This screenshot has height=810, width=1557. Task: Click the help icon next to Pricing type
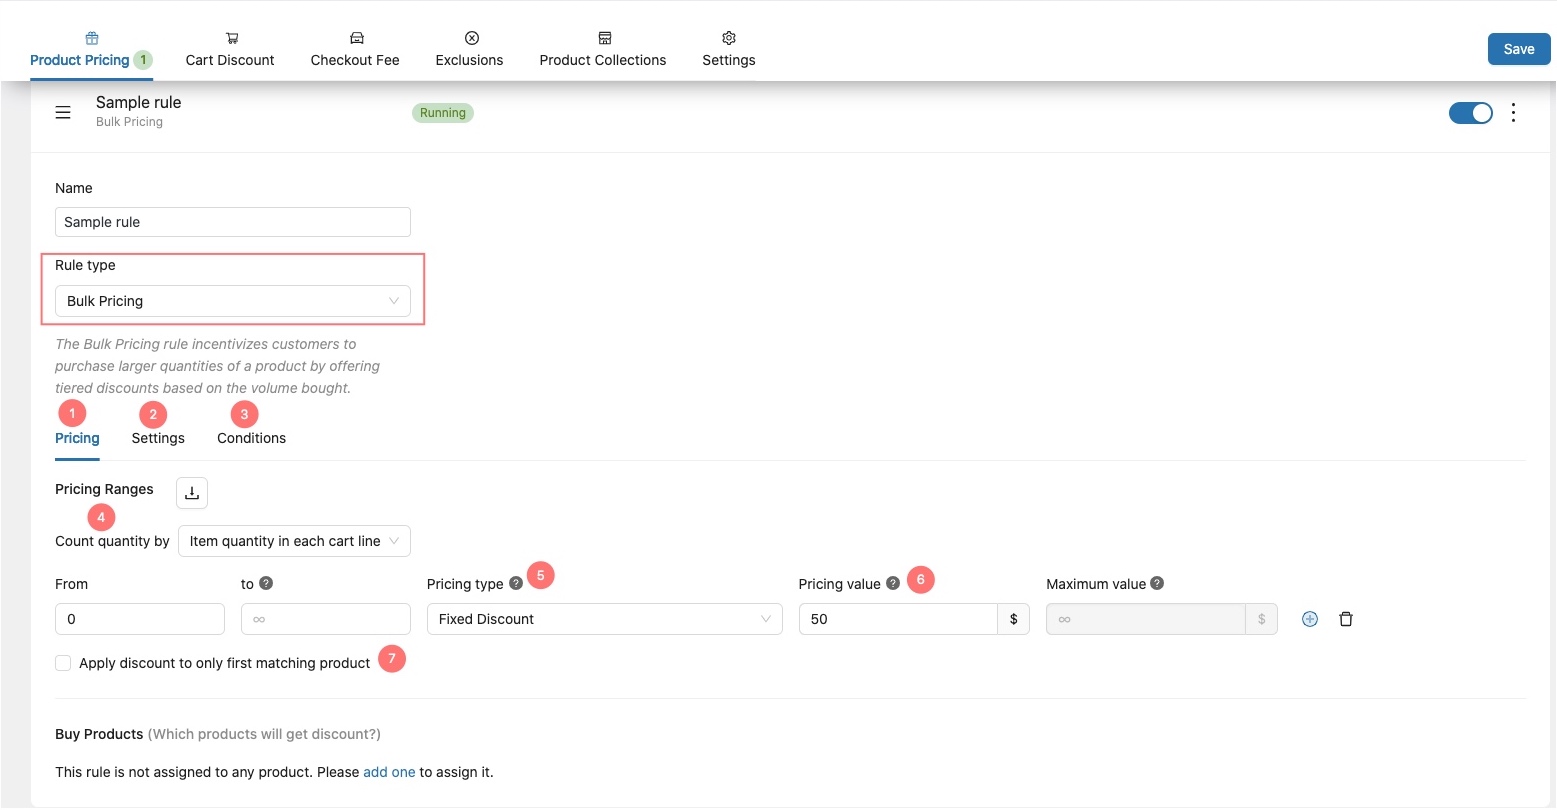[x=516, y=583]
